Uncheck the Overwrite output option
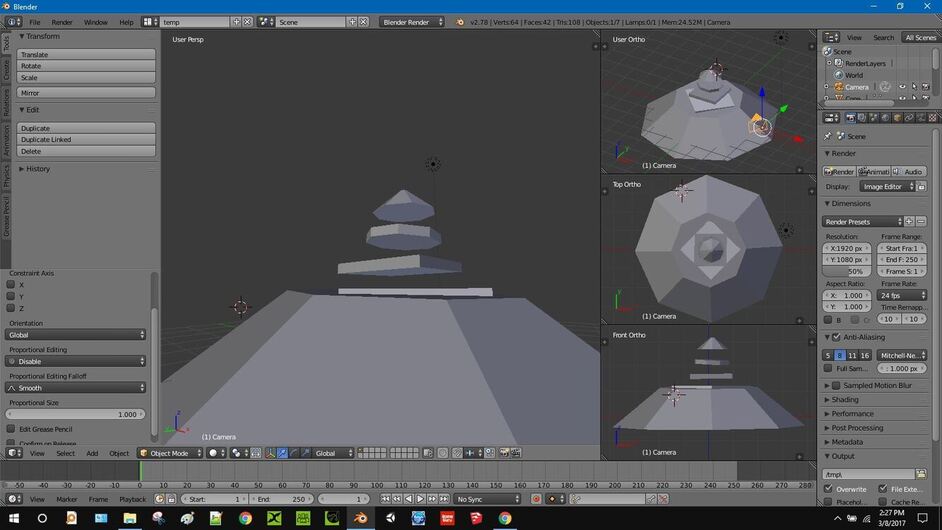 (828, 489)
